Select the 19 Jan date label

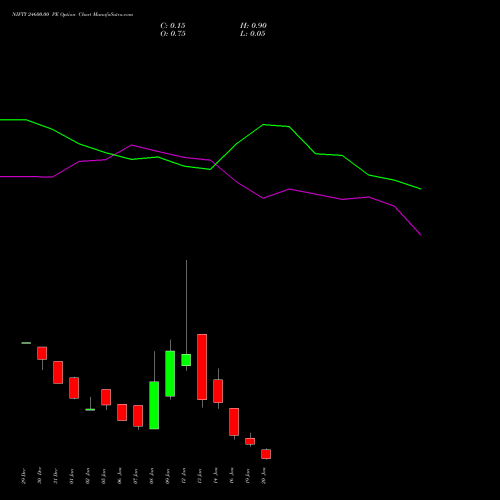248,476
